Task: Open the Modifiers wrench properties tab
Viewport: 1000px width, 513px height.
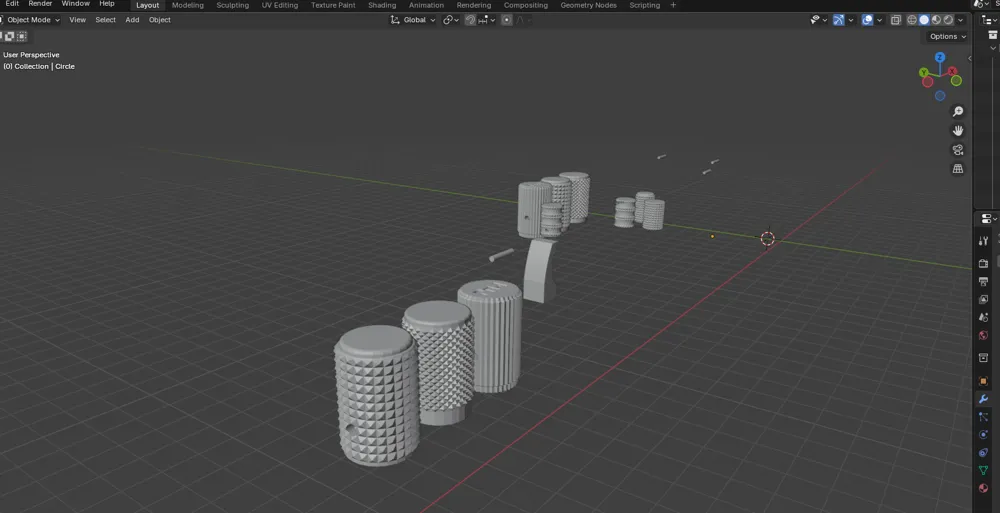Action: [x=984, y=399]
